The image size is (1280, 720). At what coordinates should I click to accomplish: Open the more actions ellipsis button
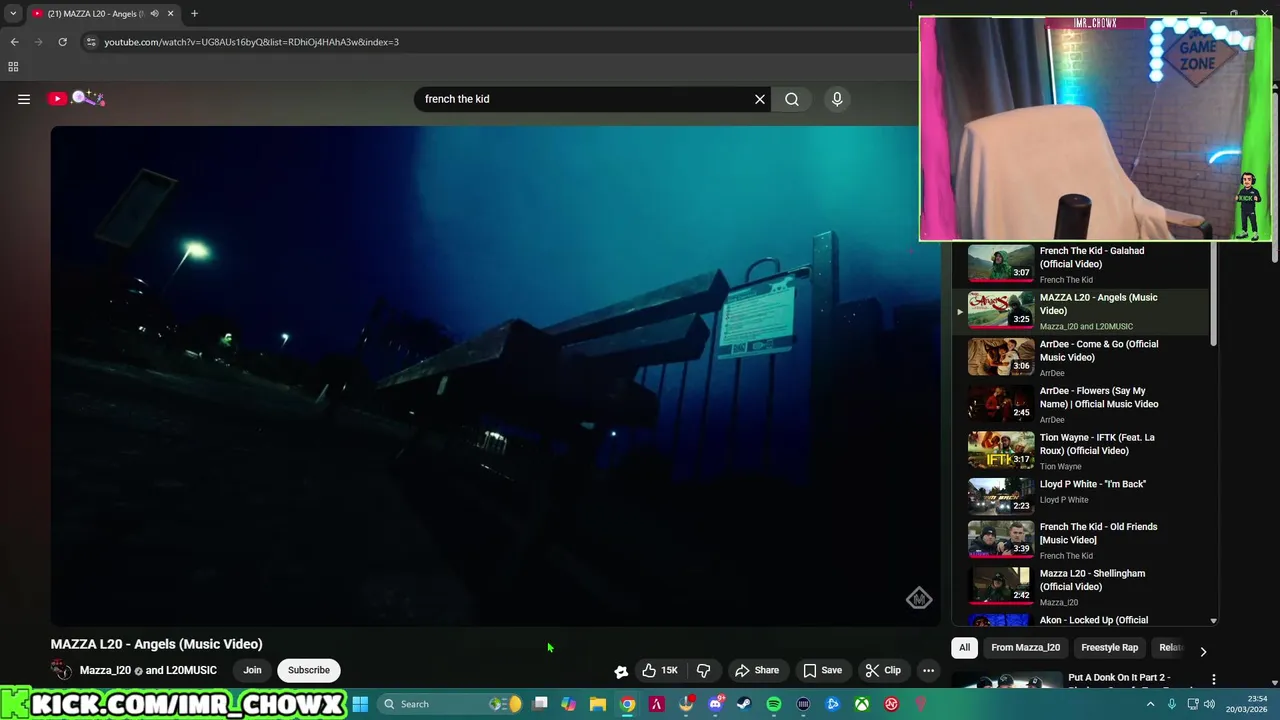[928, 670]
